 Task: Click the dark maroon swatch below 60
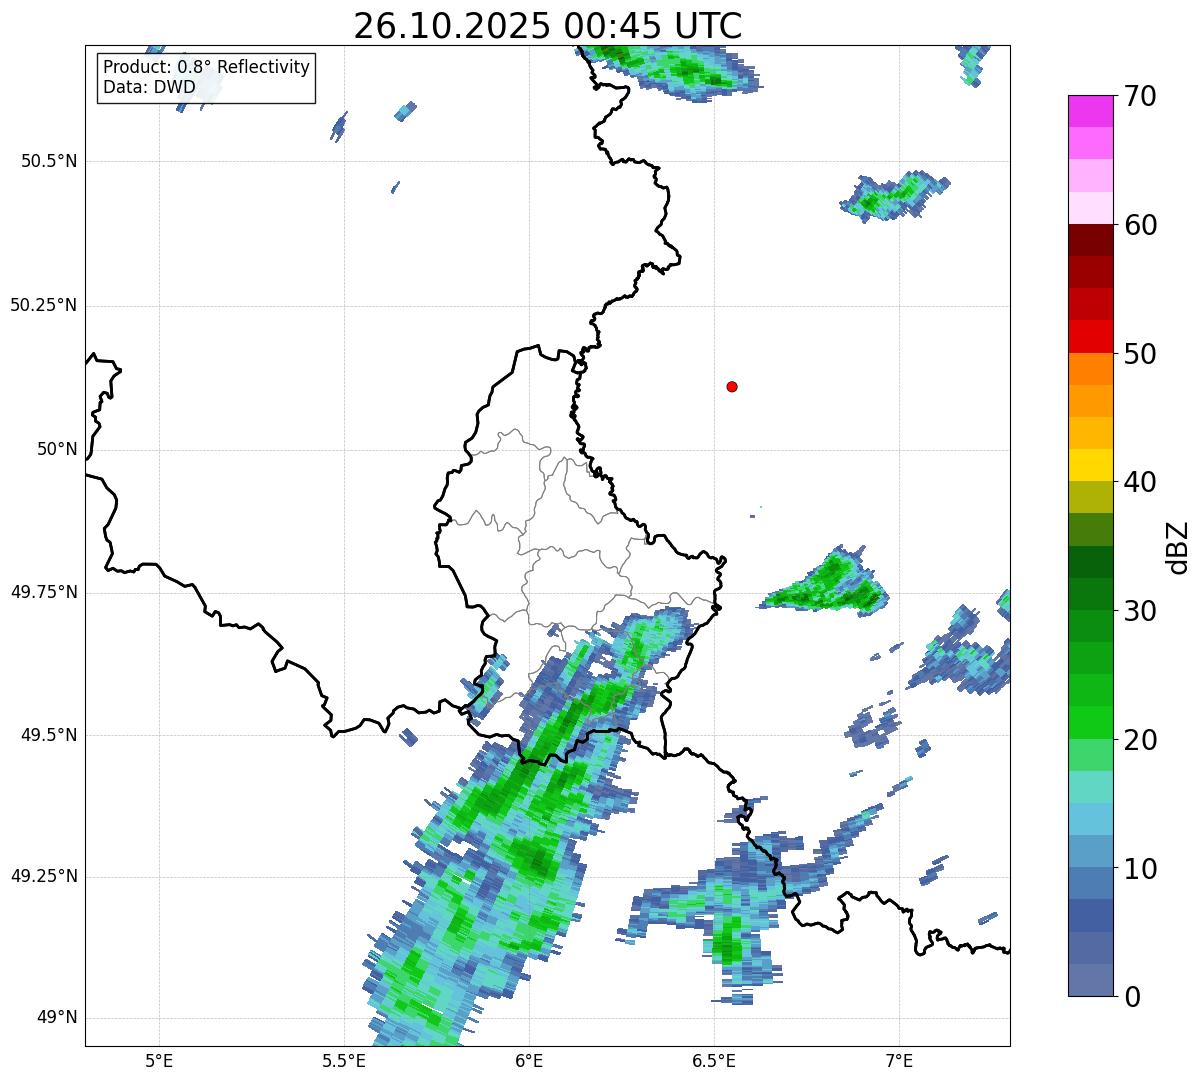coord(1091,240)
